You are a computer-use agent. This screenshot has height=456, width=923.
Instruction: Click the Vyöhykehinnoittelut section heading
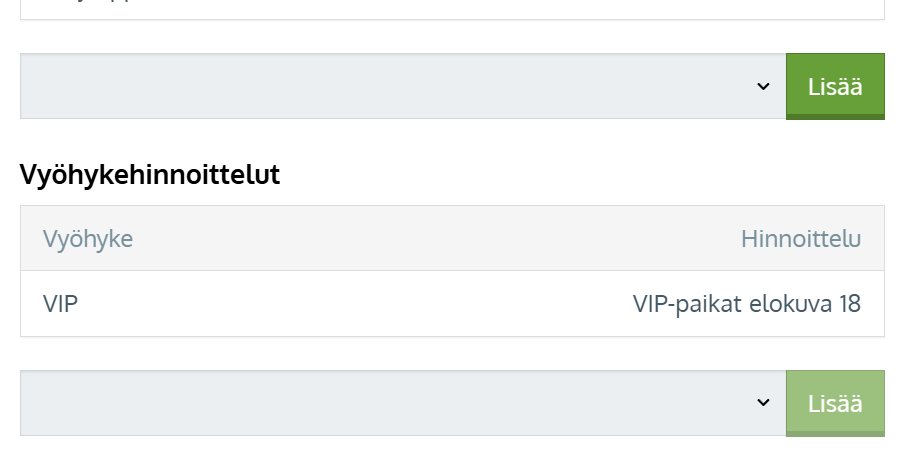tap(150, 175)
